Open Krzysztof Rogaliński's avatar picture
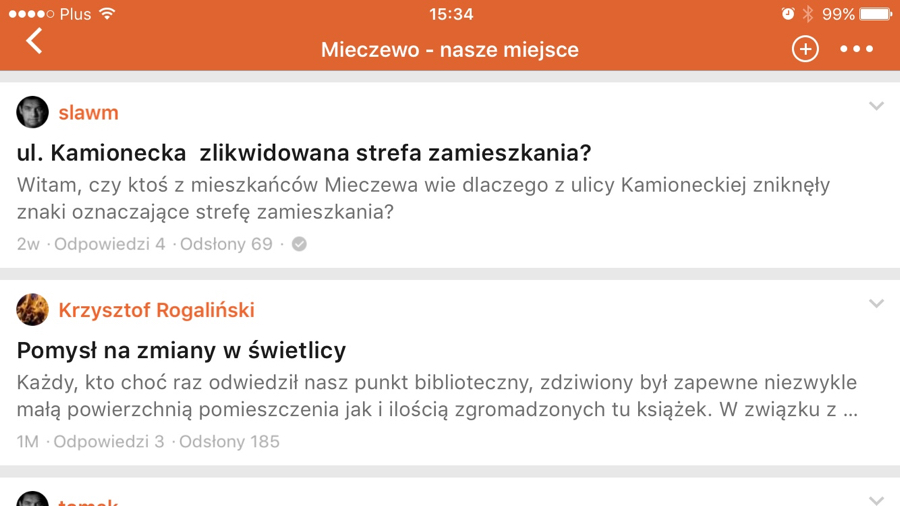This screenshot has height=506, width=900. pos(32,310)
